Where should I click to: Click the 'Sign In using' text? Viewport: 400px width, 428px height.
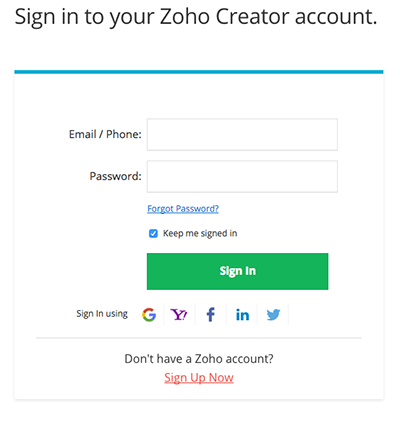click(x=102, y=314)
